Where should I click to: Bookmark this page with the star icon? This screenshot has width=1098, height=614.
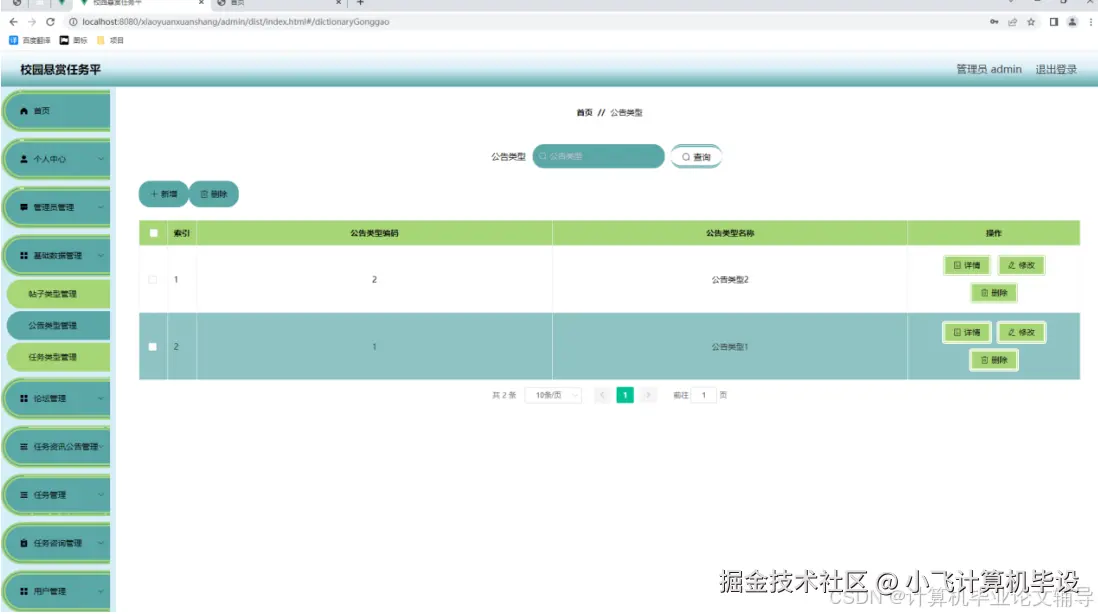pos(1031,22)
